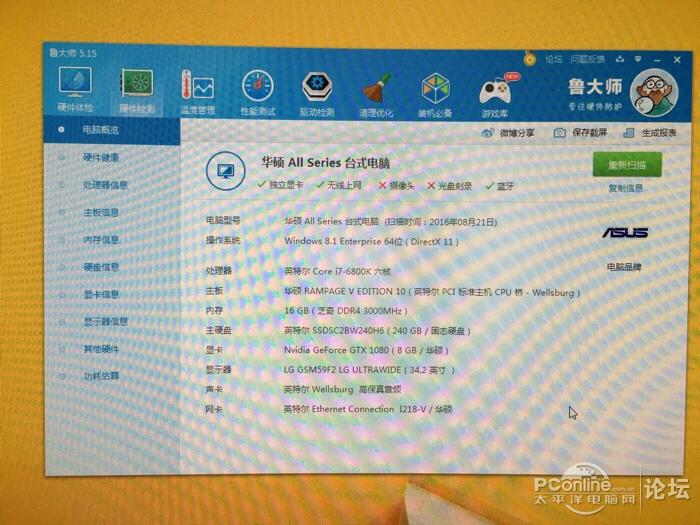Viewport: 700px width, 525px height.
Task: Click 保存截屏 save screenshot button
Action: click(580, 133)
